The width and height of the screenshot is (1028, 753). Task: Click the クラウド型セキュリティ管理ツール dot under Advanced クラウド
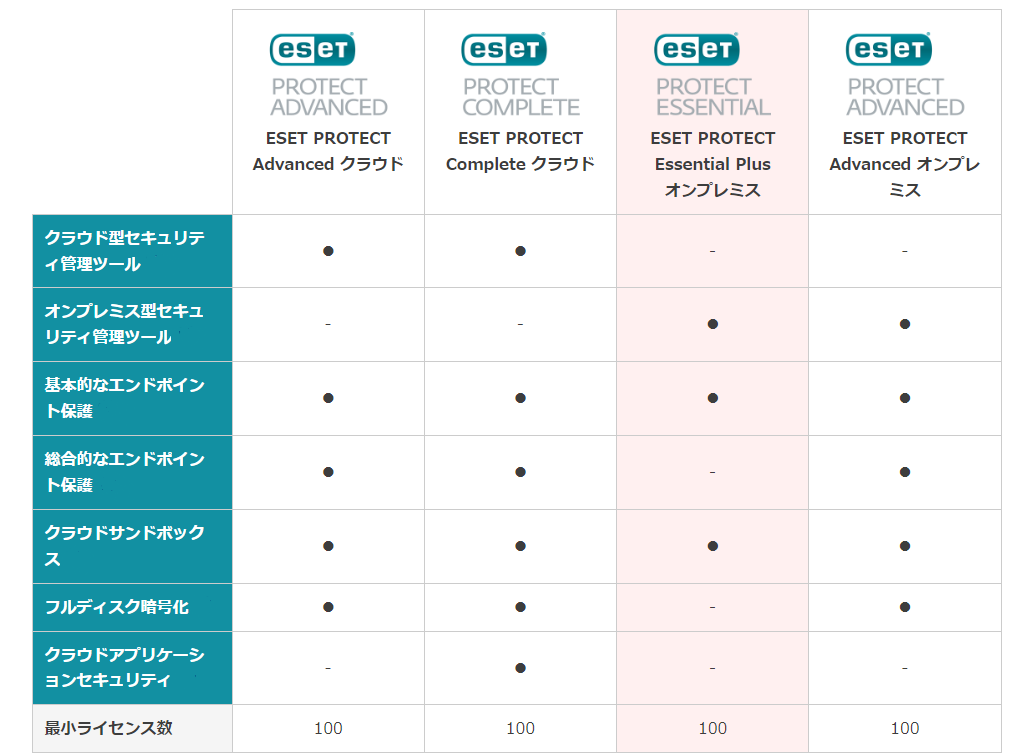pos(328,251)
